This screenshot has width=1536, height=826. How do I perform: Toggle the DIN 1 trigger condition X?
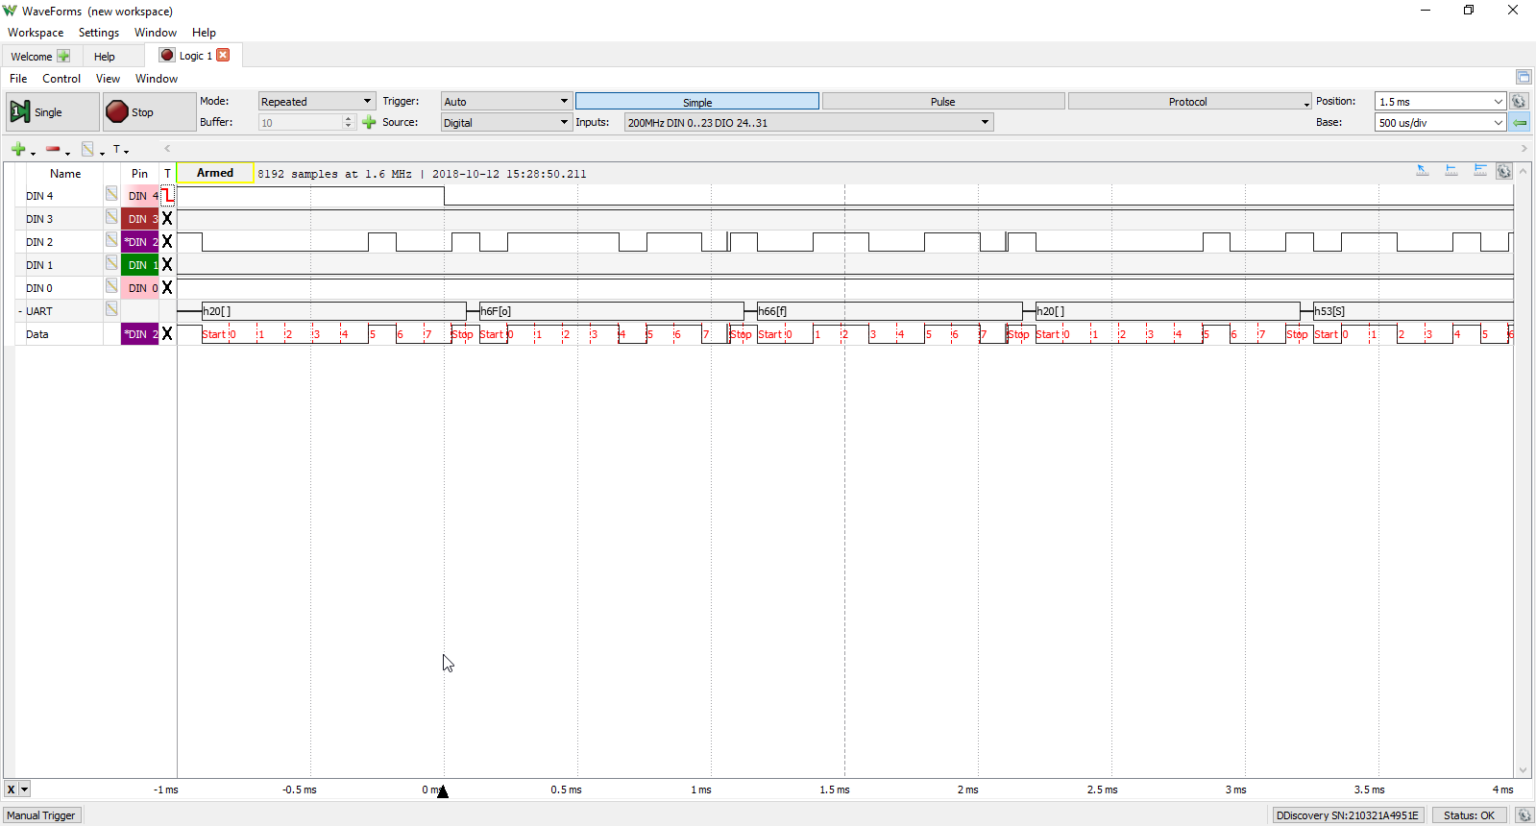(x=167, y=265)
